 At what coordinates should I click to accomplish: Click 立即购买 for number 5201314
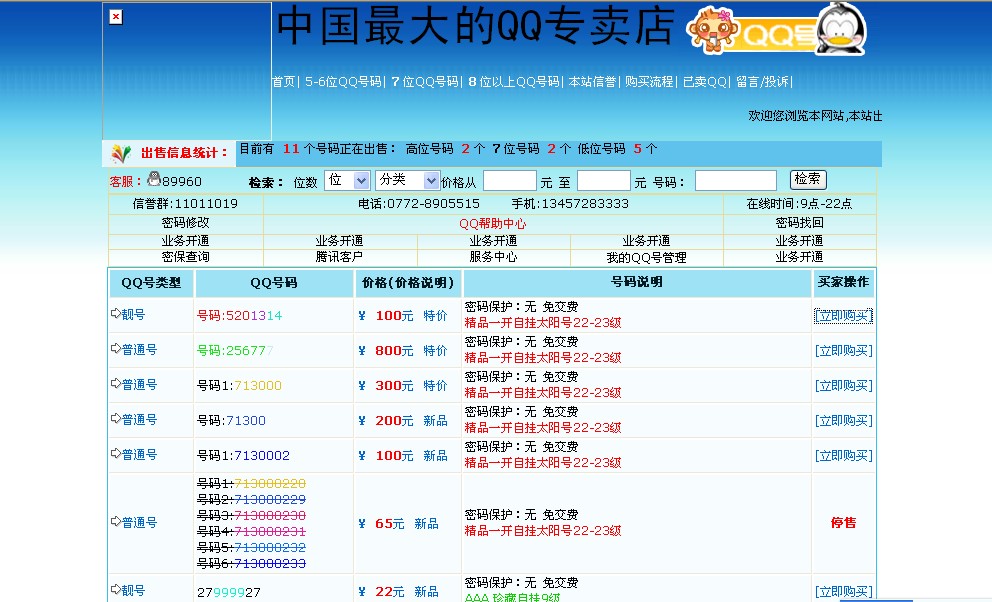click(x=843, y=316)
